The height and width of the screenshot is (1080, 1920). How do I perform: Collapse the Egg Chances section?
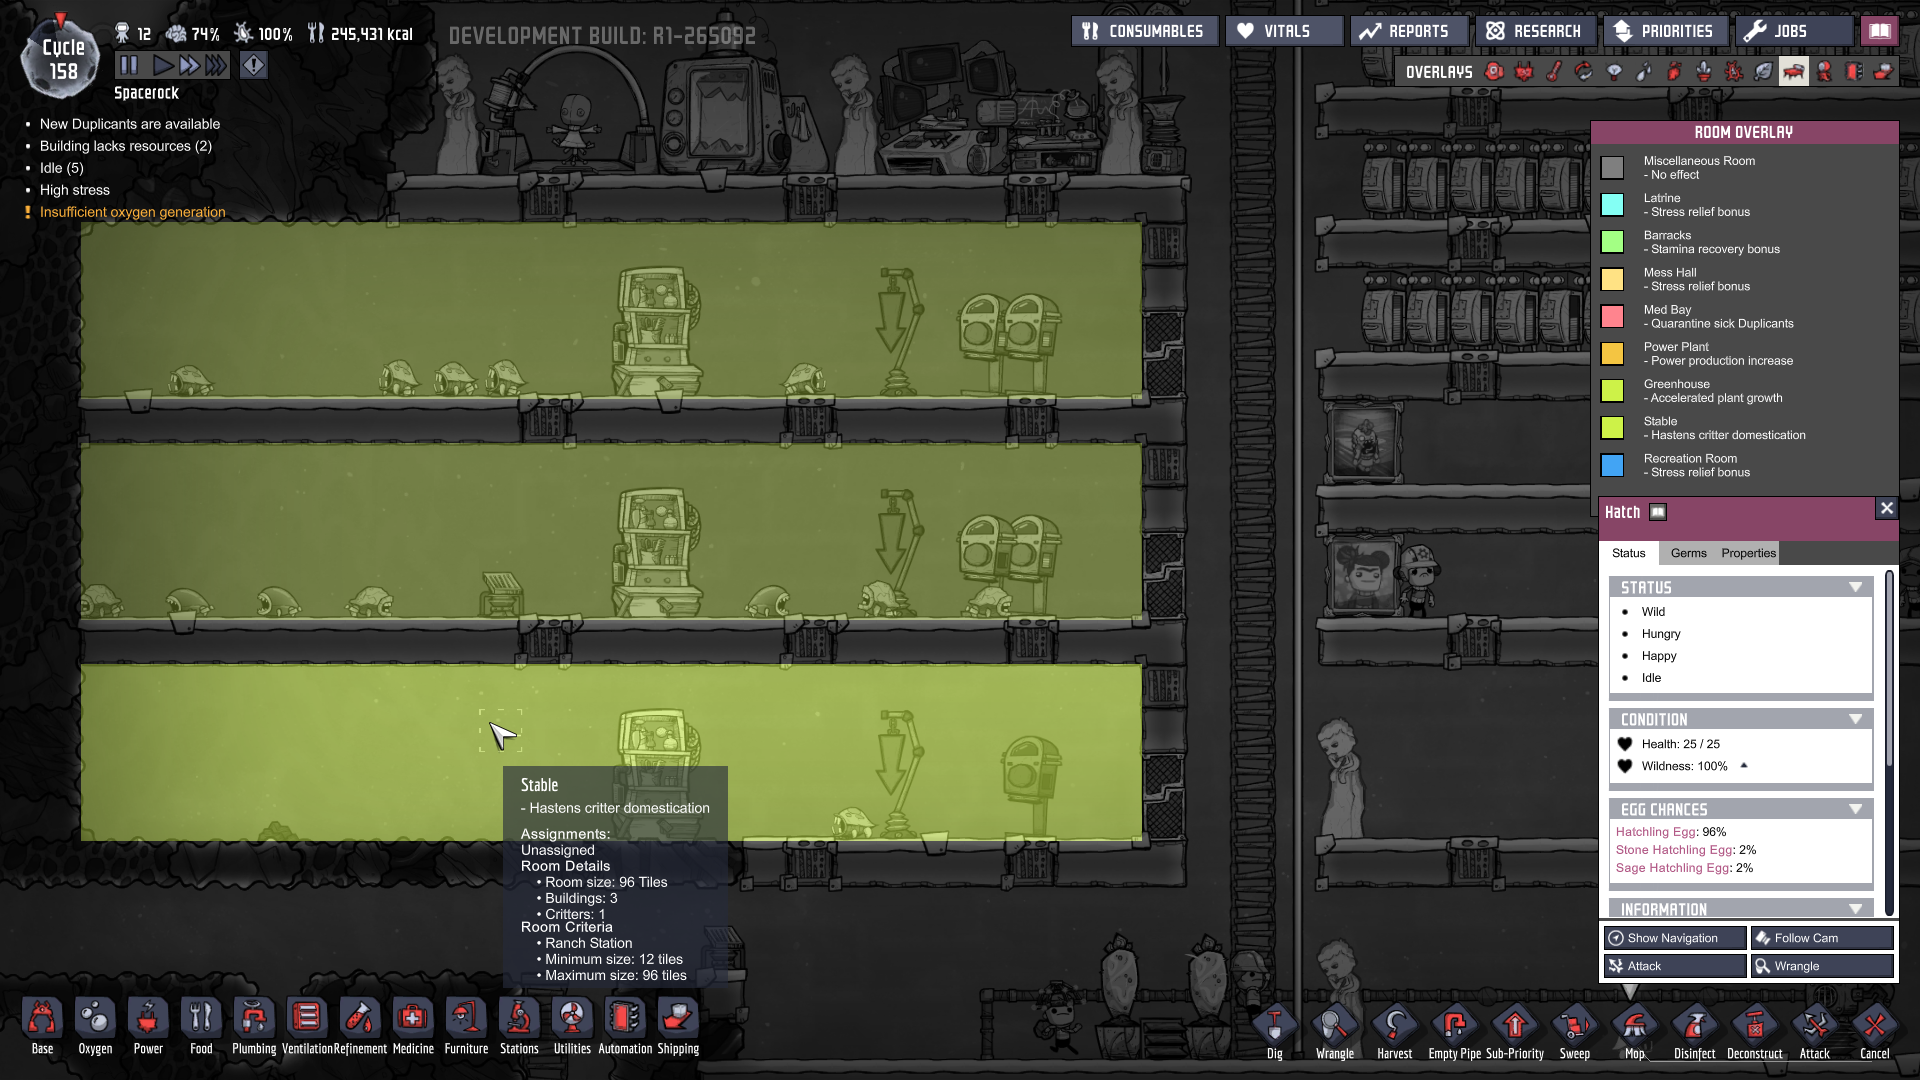click(x=1856, y=810)
